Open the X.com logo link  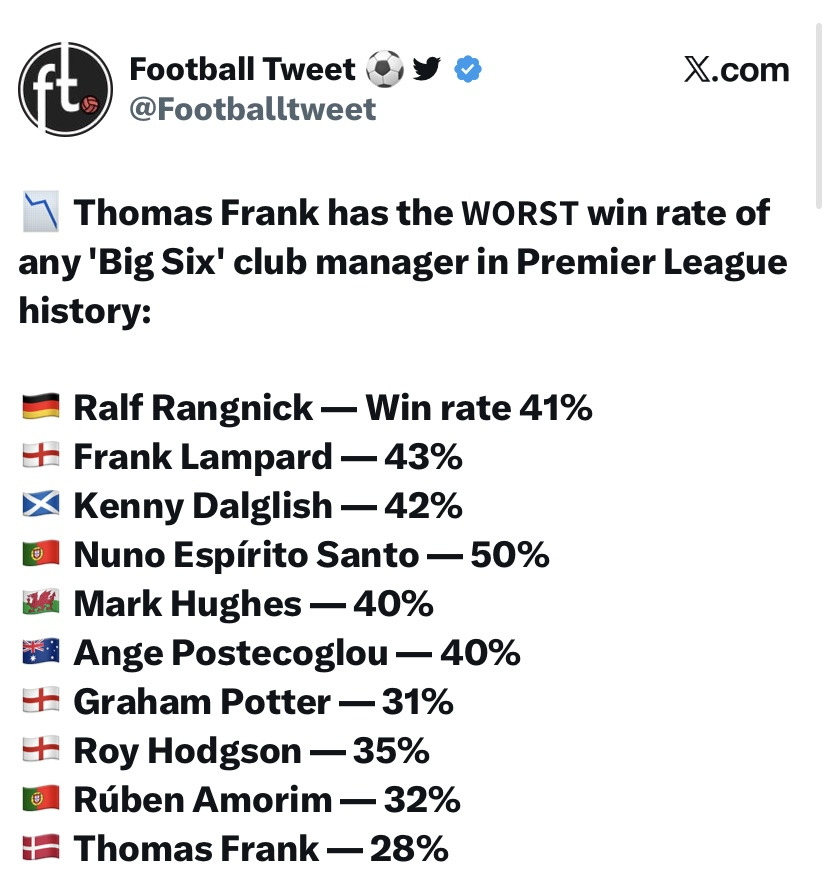tap(737, 70)
